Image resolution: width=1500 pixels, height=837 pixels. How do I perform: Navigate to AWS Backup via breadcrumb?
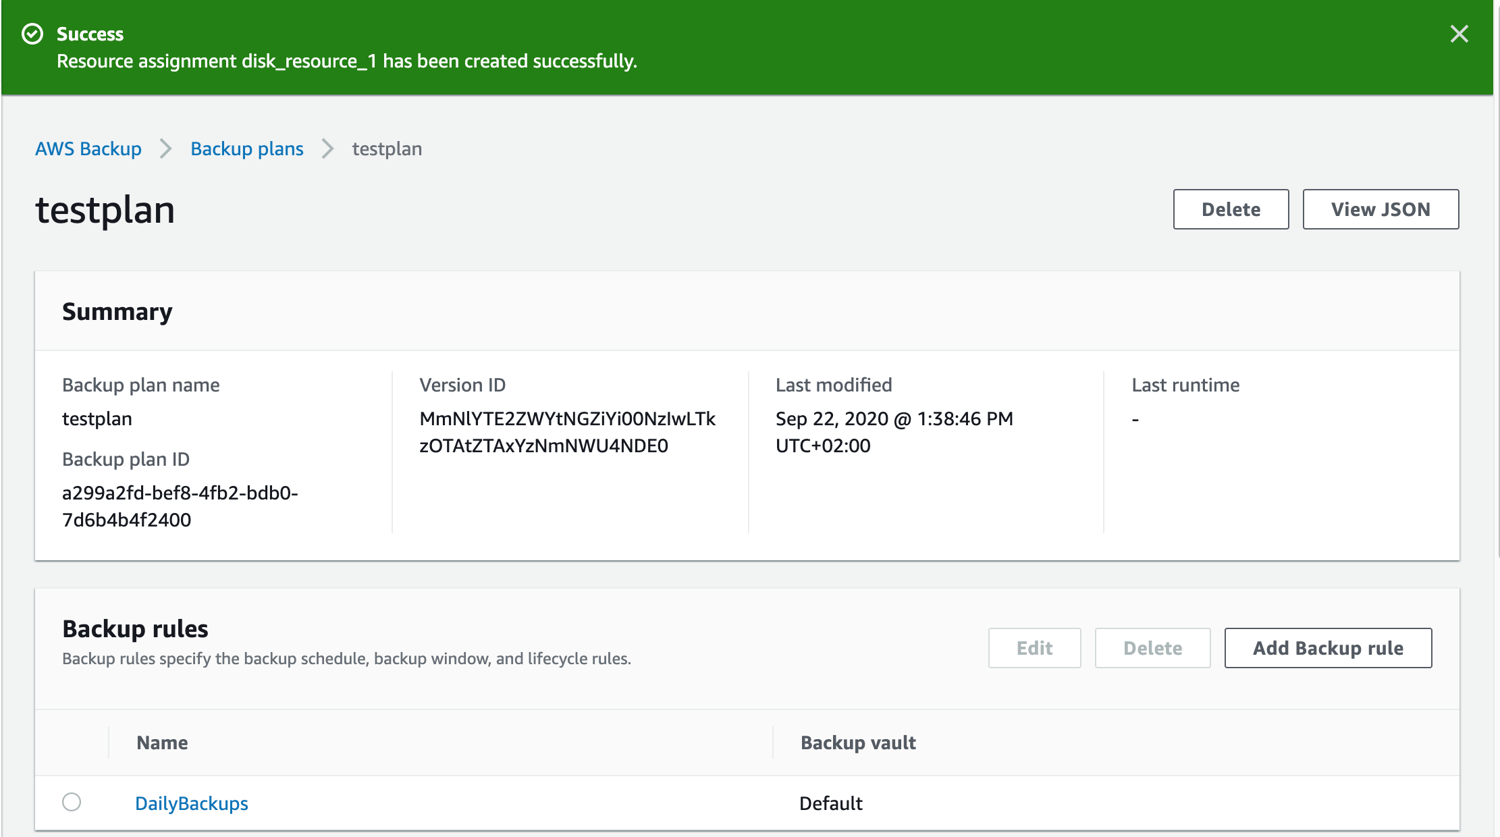(88, 148)
